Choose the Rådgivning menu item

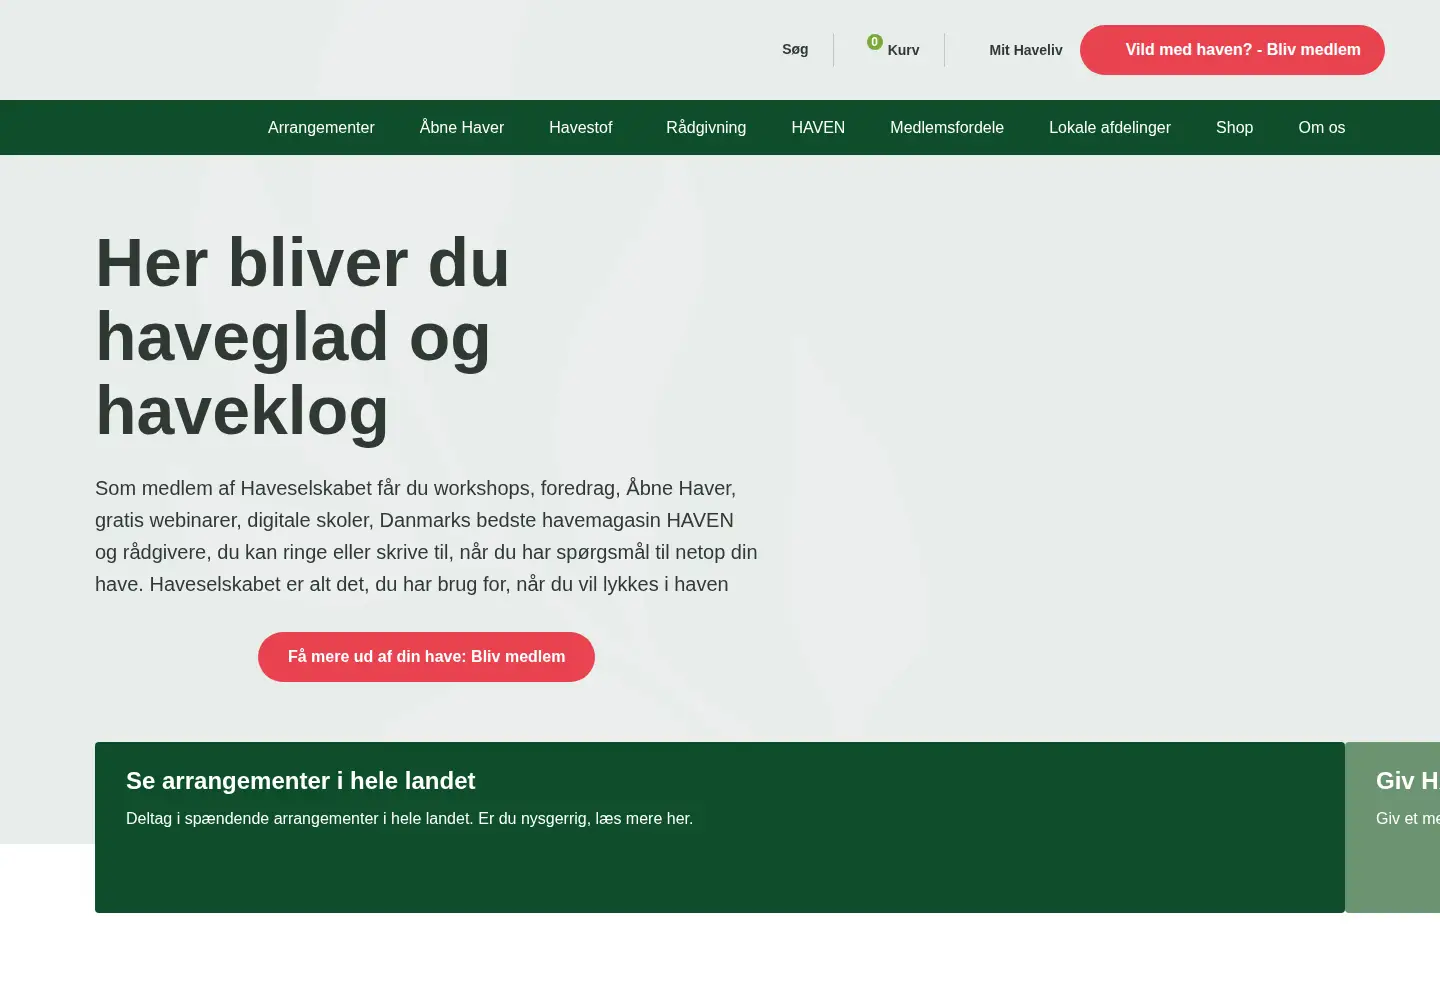point(706,127)
